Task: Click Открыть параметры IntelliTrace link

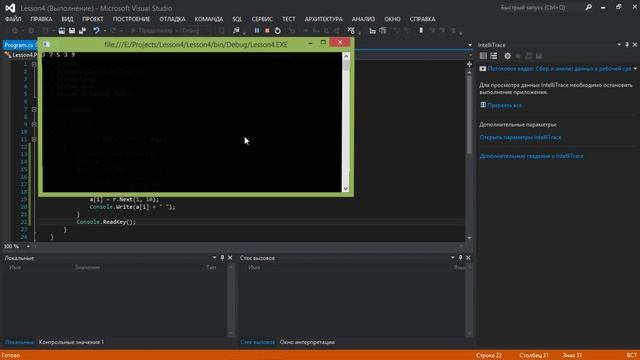Action: click(520, 137)
